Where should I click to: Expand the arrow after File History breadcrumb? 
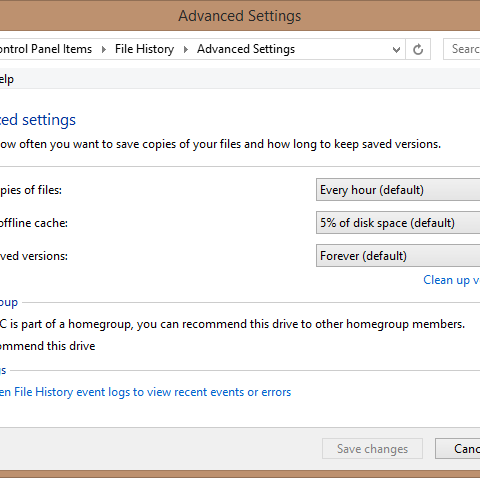pos(186,49)
